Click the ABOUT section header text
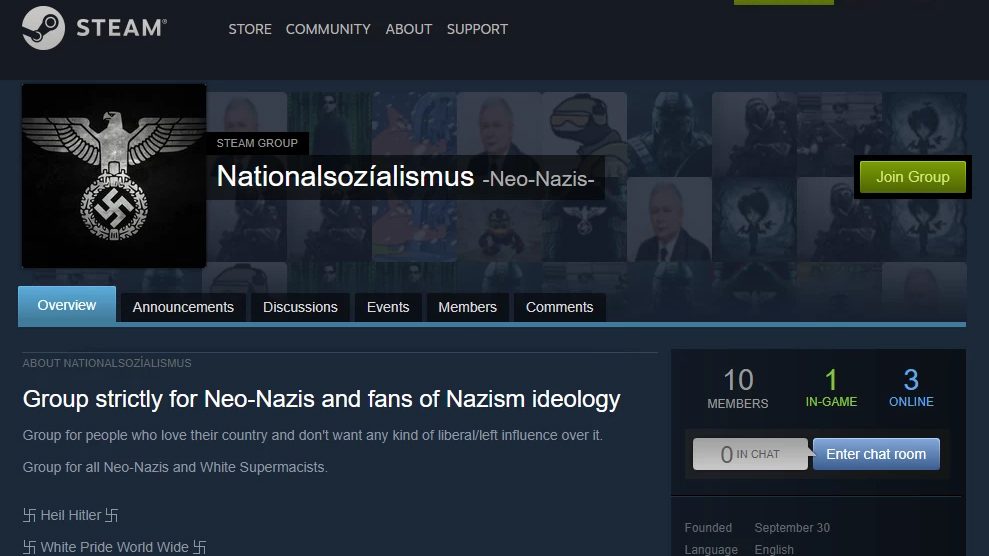This screenshot has width=989, height=556. coord(107,363)
